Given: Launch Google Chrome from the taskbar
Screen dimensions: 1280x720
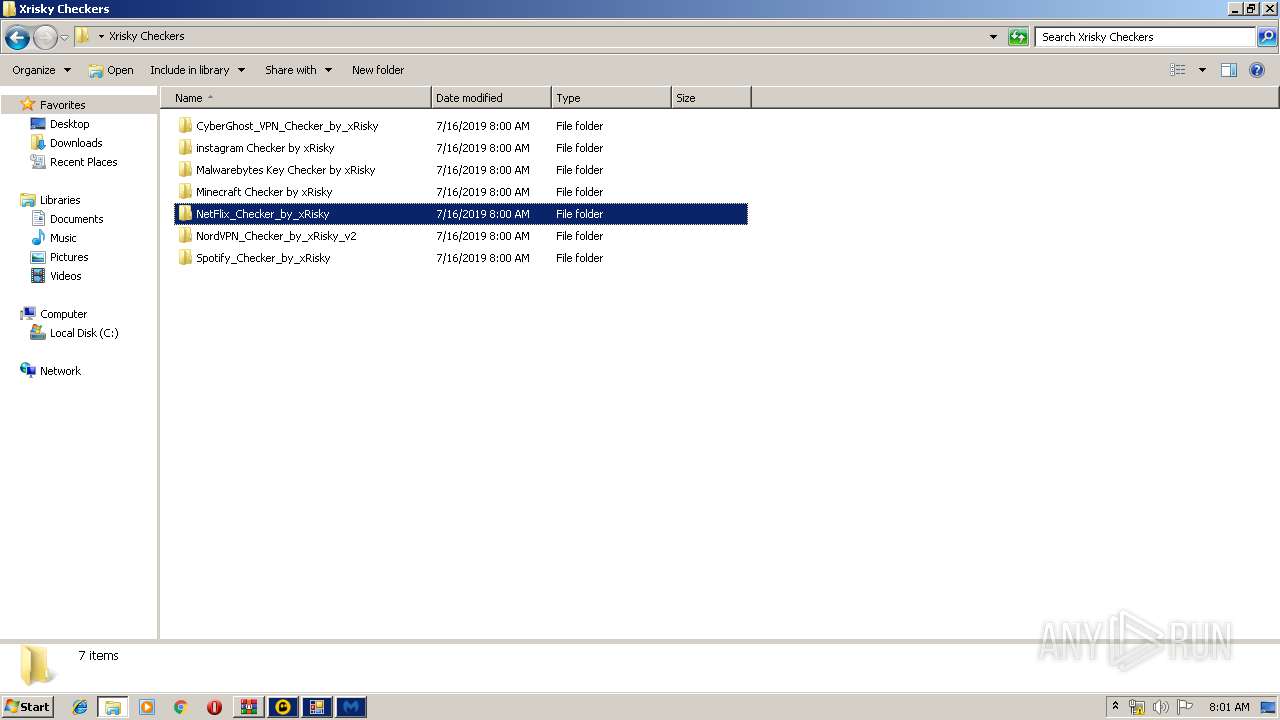Looking at the screenshot, I should point(181,707).
